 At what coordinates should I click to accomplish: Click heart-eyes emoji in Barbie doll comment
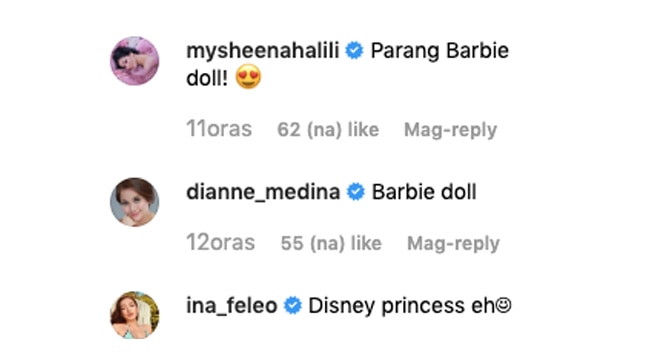click(248, 77)
